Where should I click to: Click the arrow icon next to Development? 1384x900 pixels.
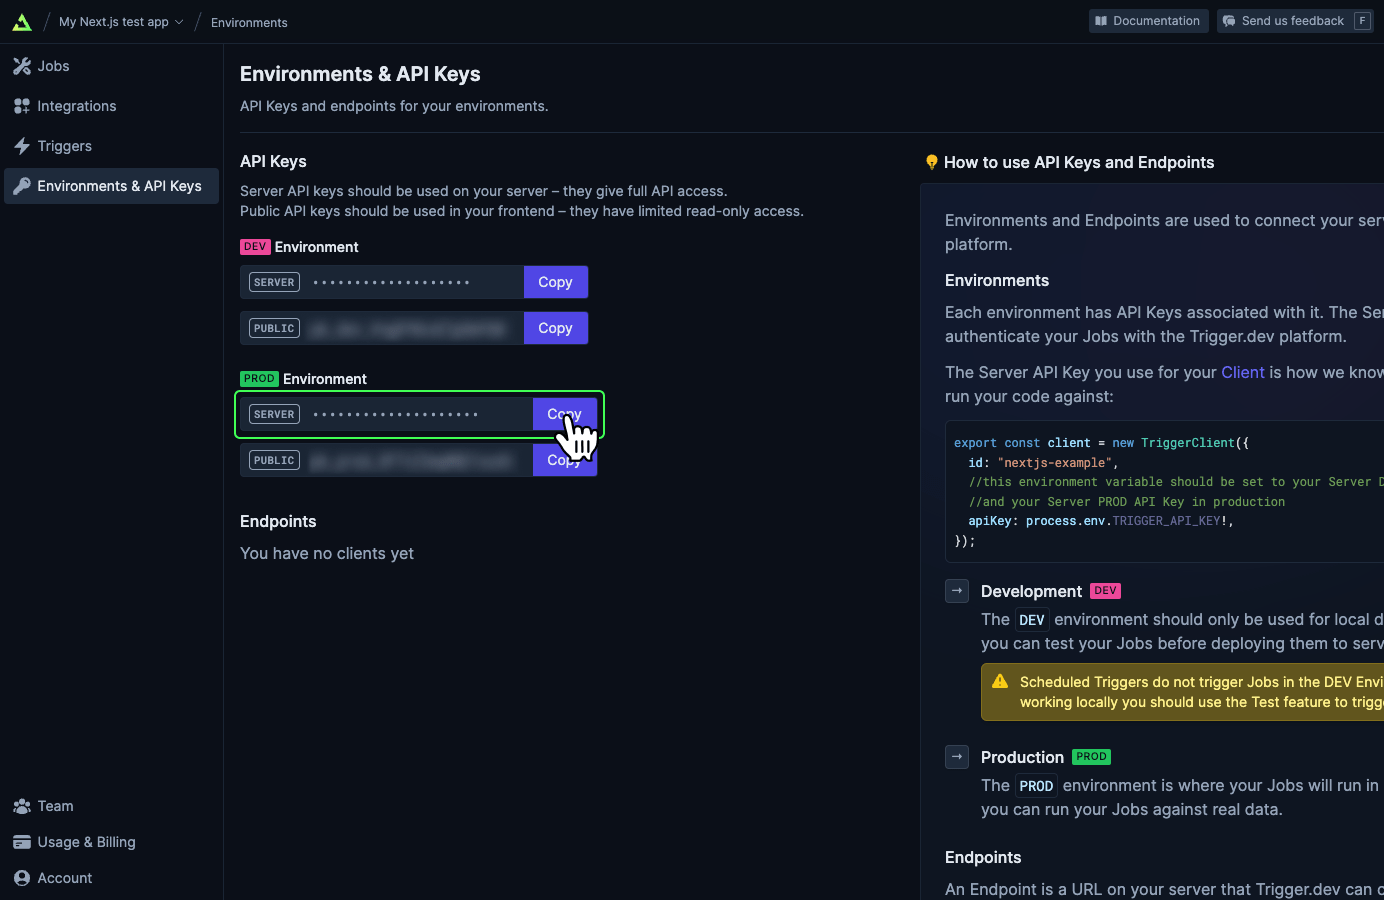[x=957, y=591]
